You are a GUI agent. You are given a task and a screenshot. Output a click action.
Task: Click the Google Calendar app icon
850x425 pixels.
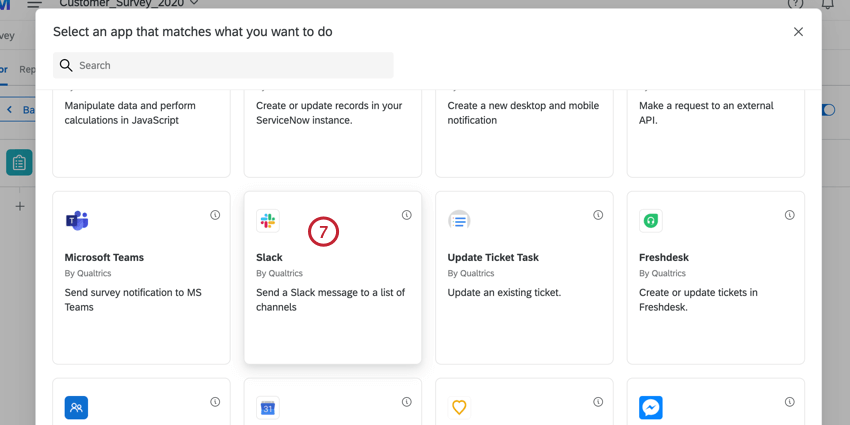tap(268, 407)
